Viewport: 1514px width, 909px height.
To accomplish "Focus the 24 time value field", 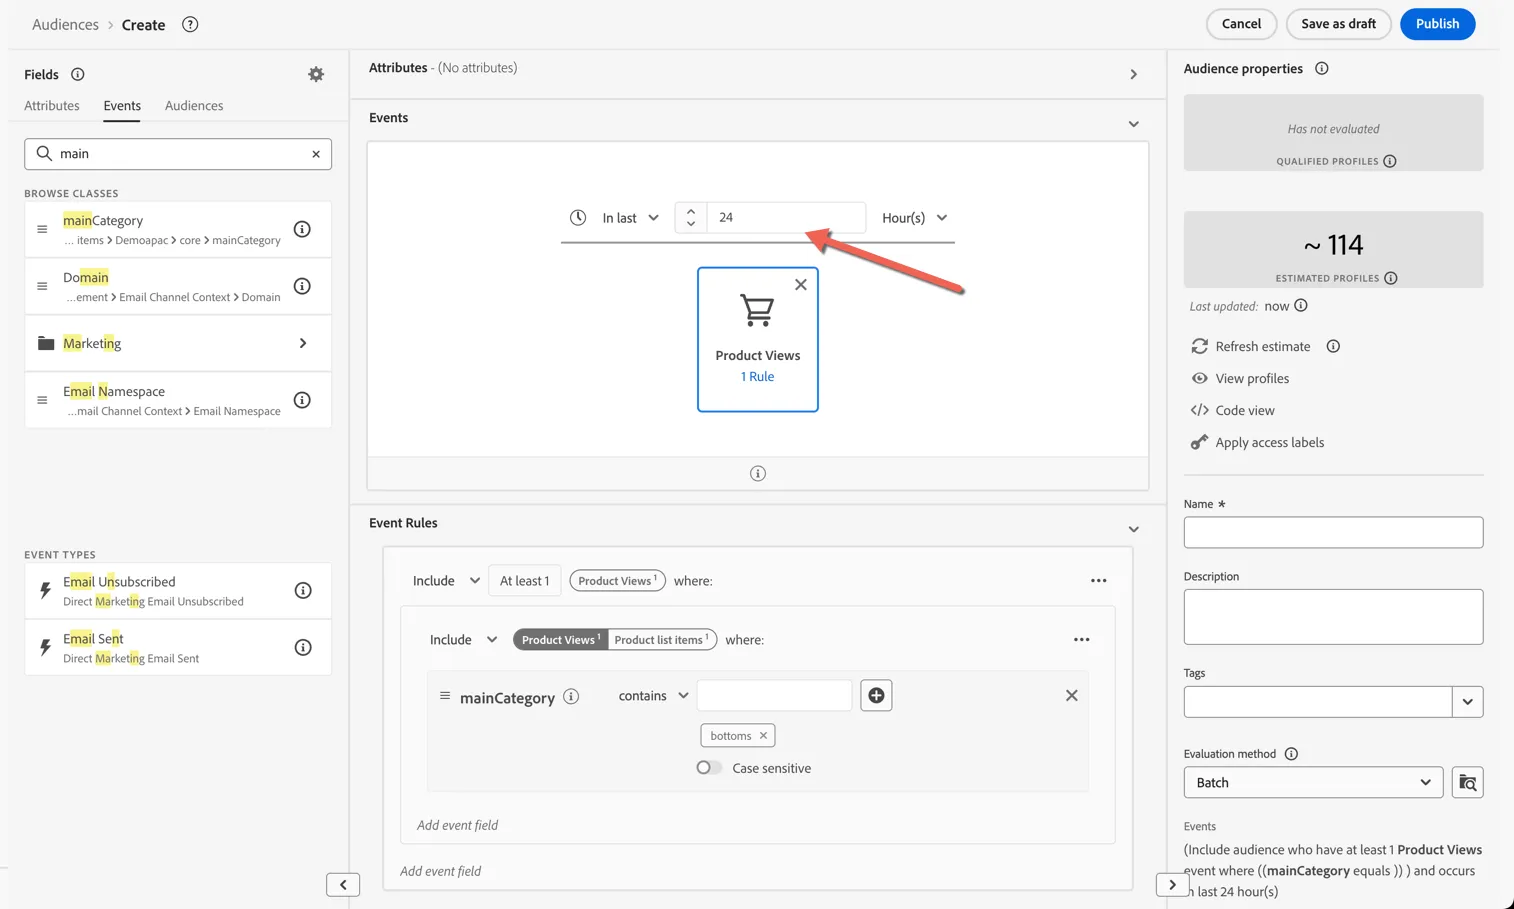I will (786, 217).
